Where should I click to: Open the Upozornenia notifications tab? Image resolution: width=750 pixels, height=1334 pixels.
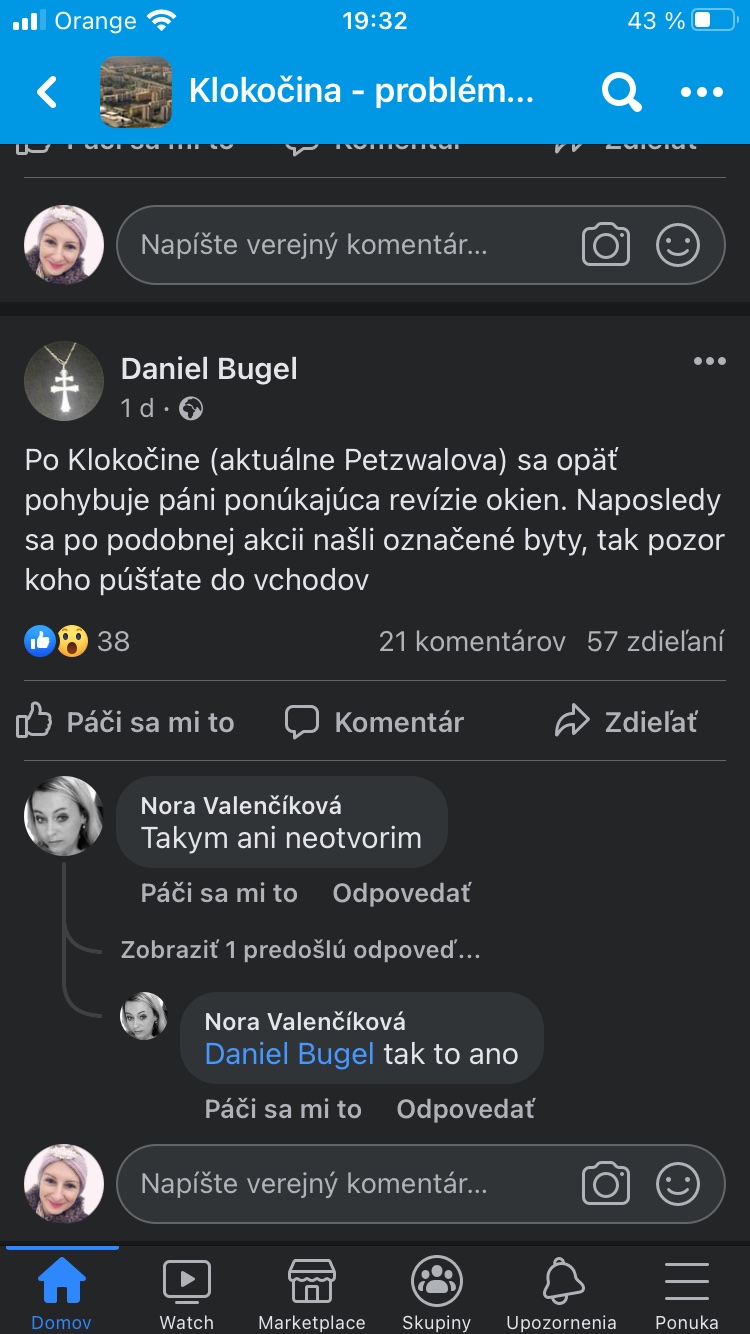coord(563,1294)
